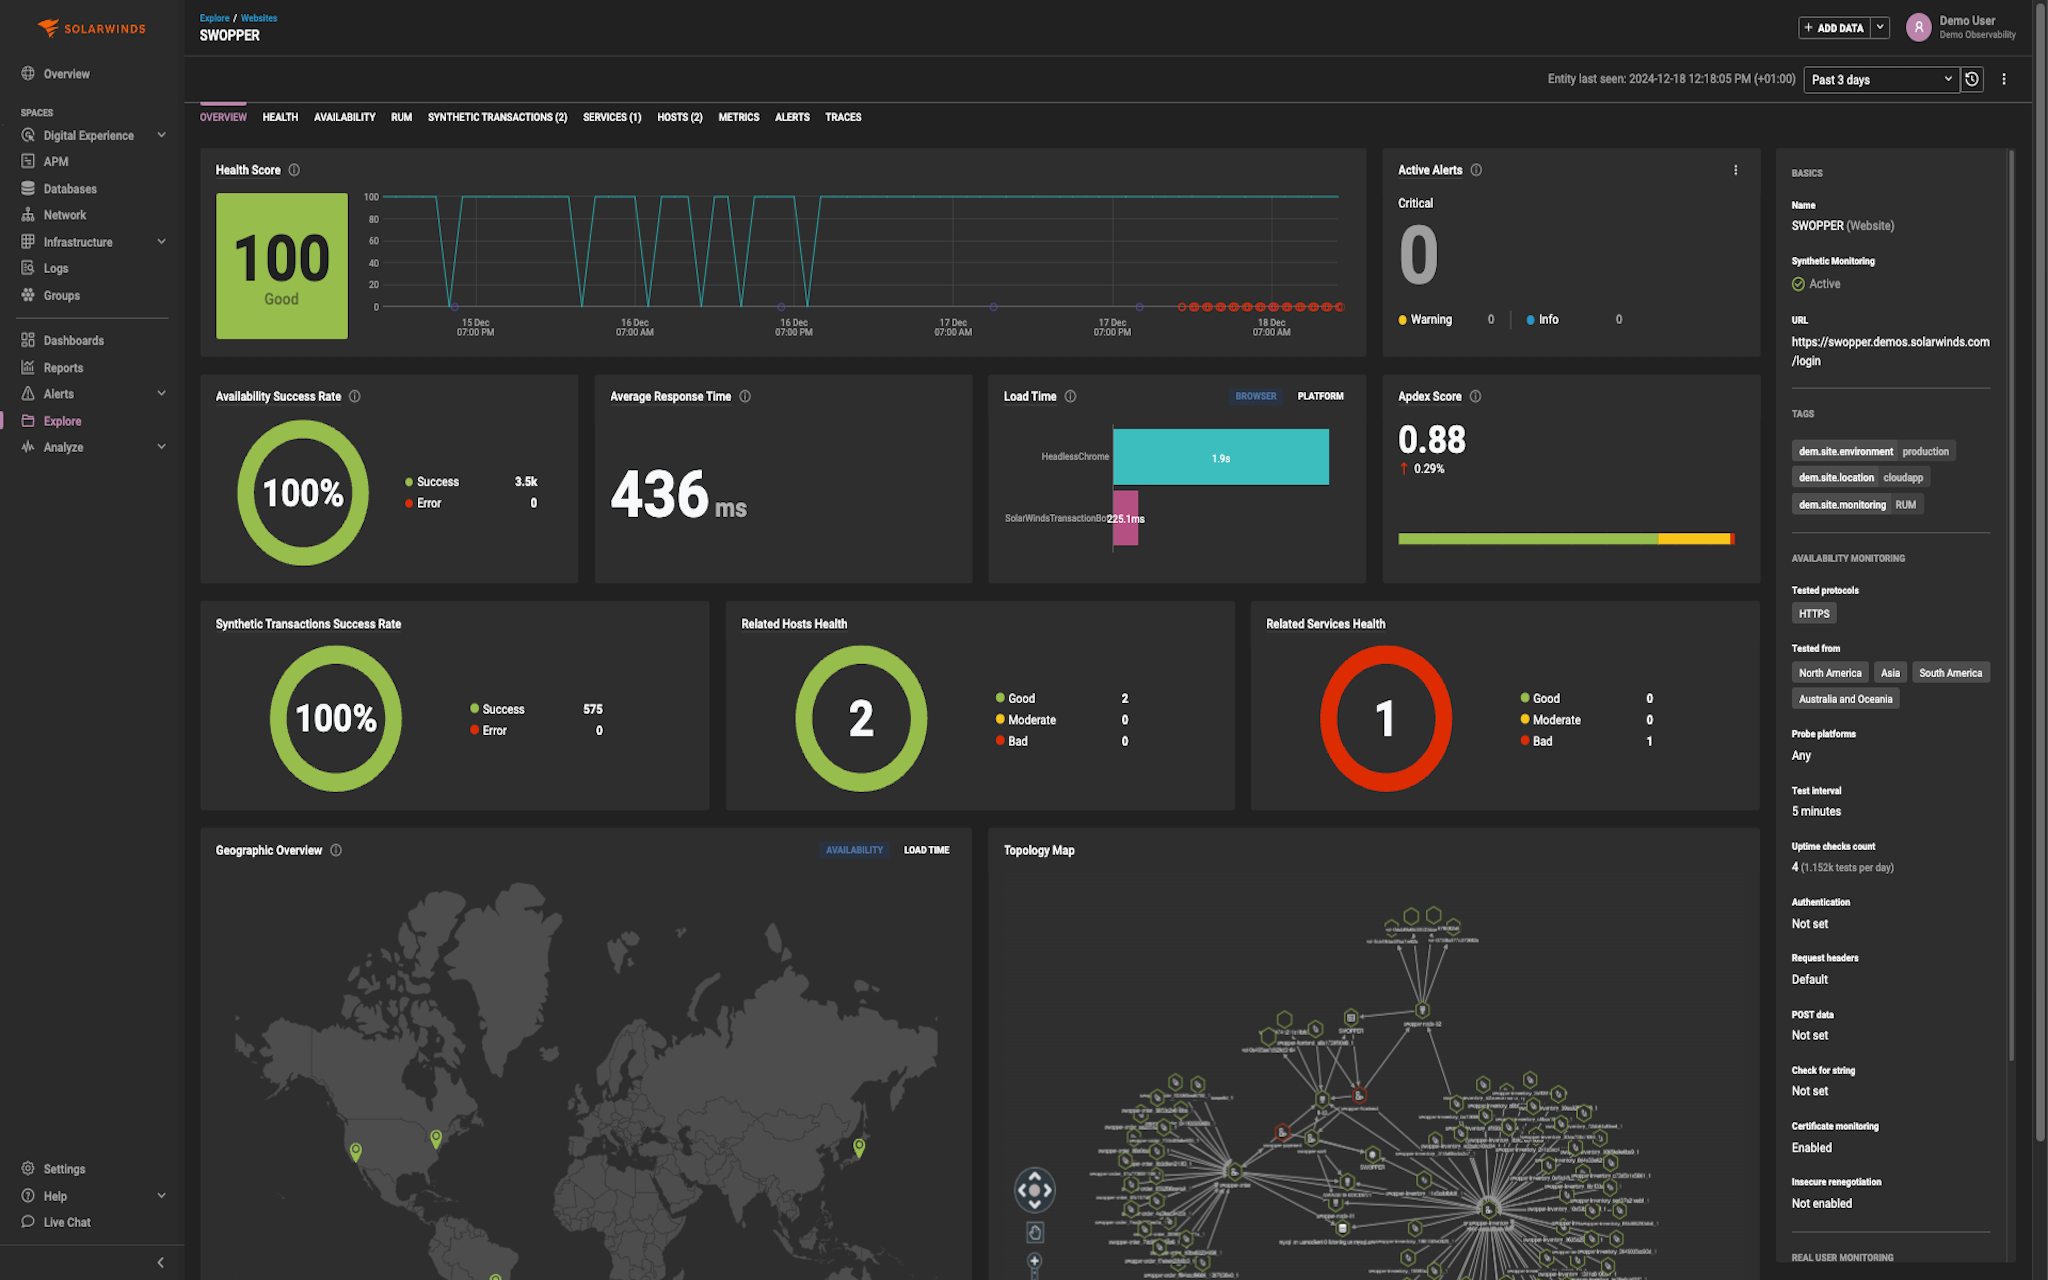Expand the Analyze sidebar section
Screen dimensions: 2048x1280
point(66,447)
